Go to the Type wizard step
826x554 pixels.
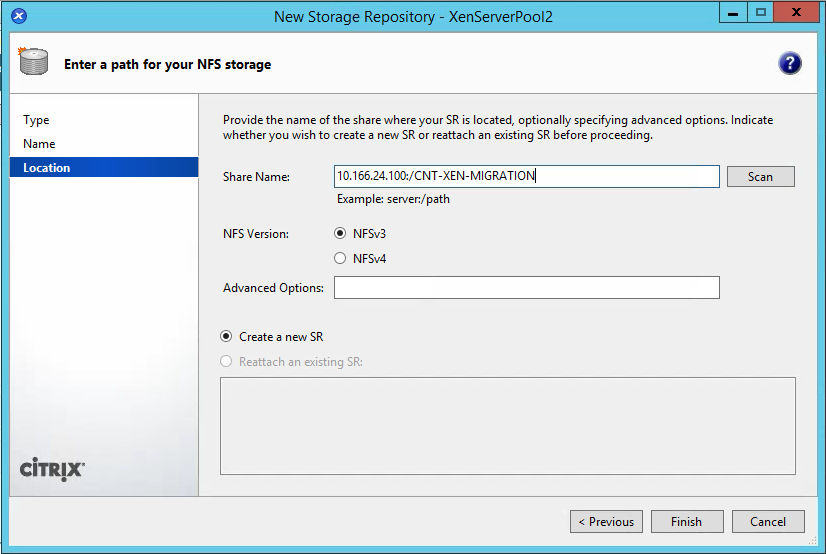coord(36,120)
